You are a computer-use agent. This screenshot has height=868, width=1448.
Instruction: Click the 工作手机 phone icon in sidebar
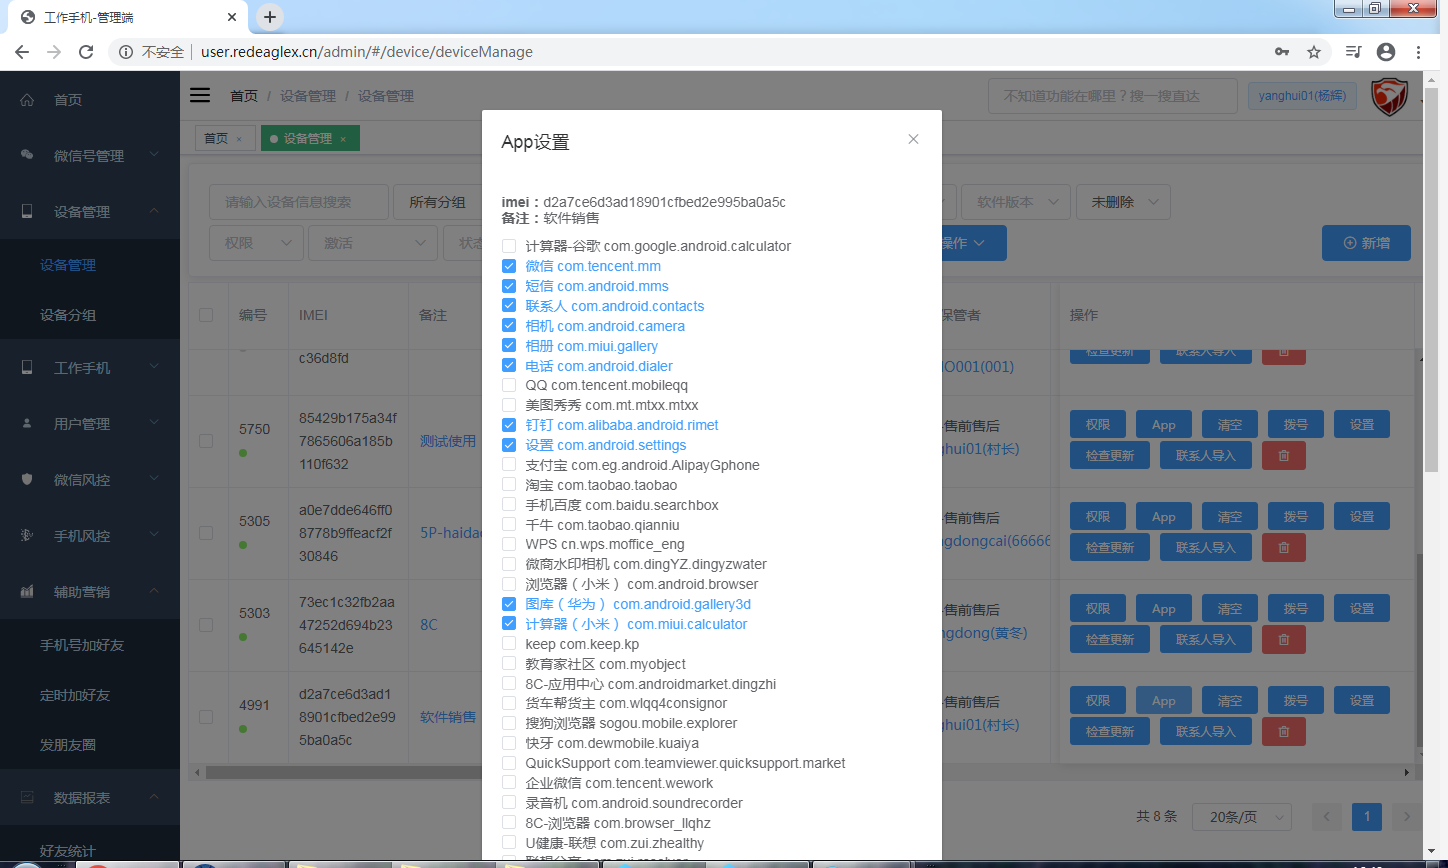[27, 368]
